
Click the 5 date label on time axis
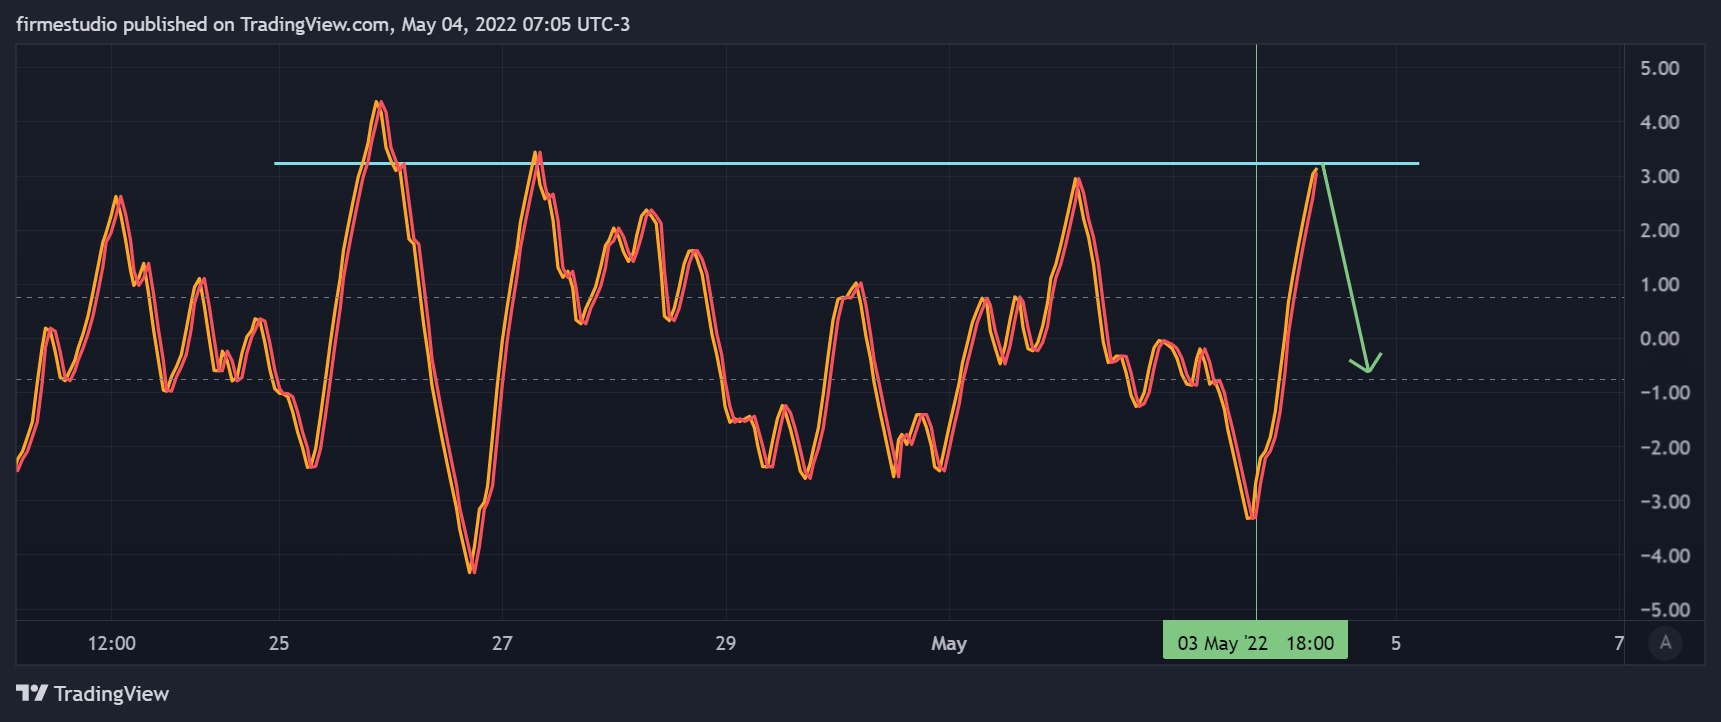tap(1396, 643)
